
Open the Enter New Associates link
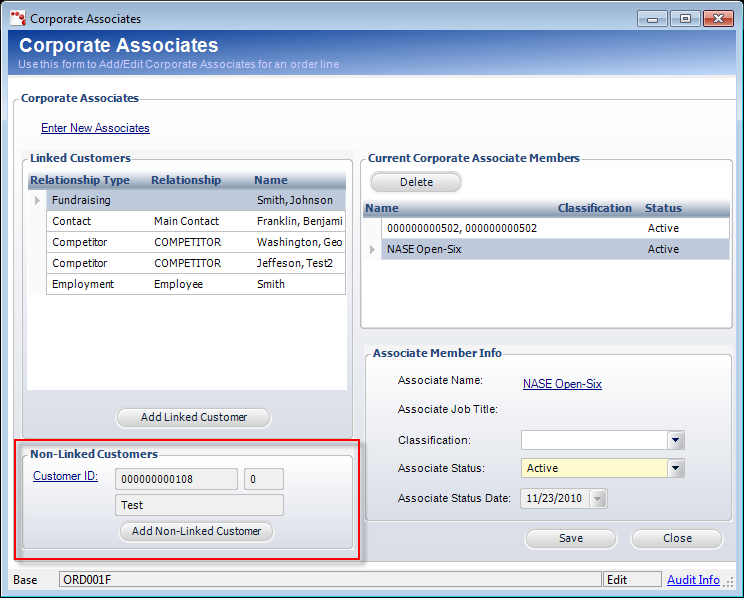coord(95,128)
